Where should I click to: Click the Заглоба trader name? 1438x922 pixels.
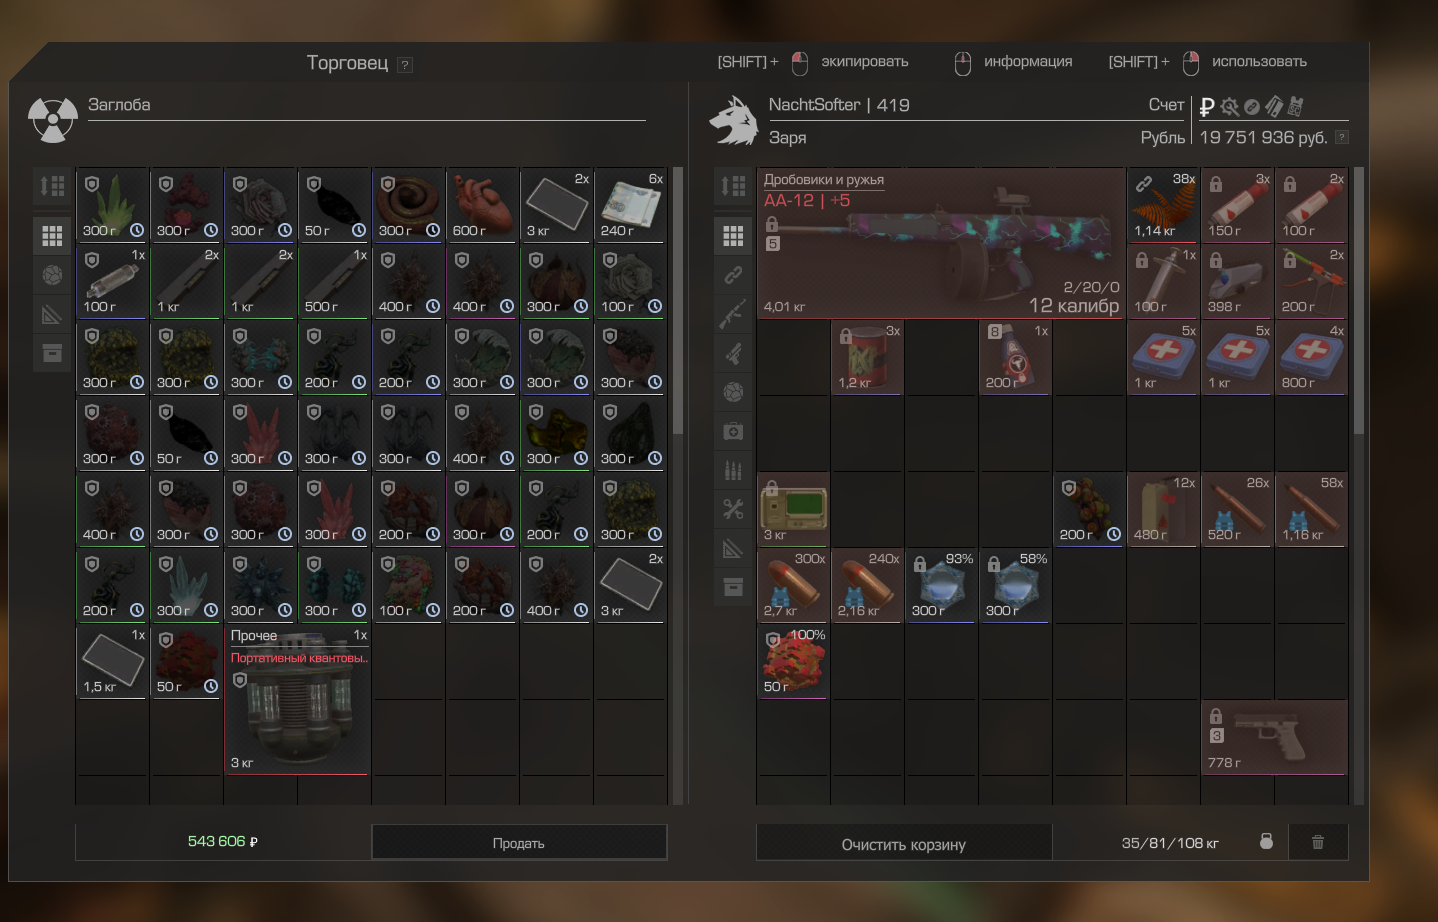click(119, 105)
